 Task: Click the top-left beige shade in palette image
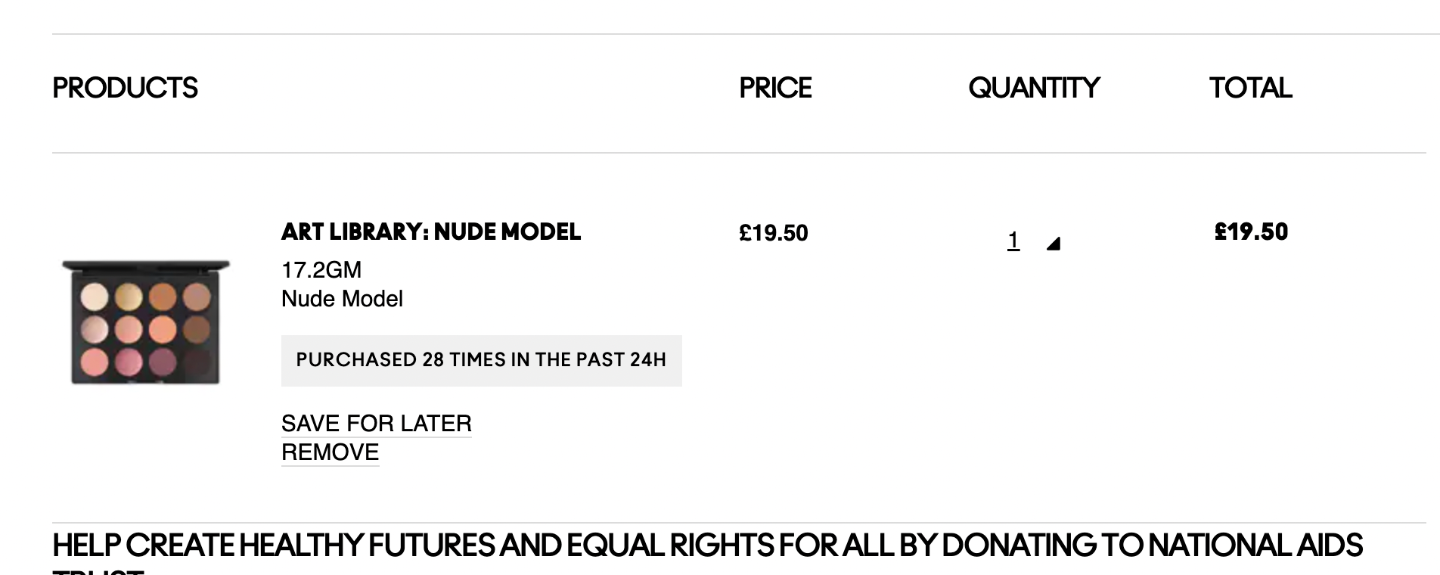[94, 297]
